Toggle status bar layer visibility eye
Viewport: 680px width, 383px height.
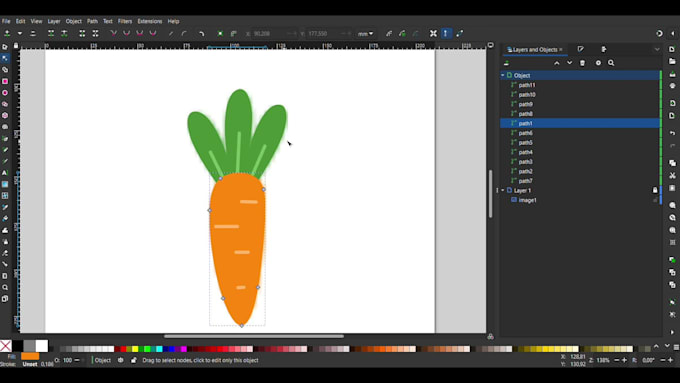[121, 360]
